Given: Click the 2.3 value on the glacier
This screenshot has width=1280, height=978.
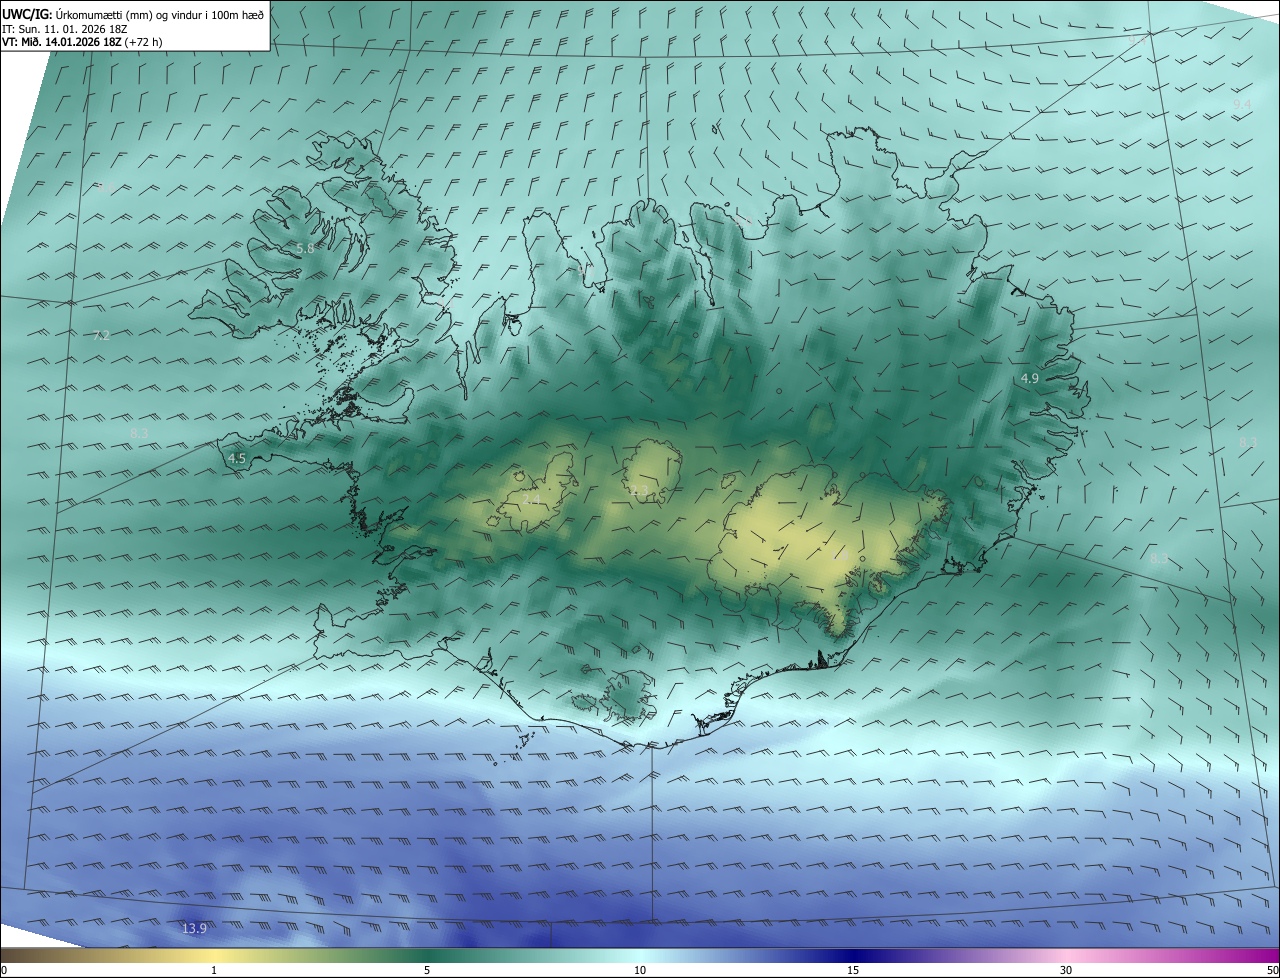Looking at the screenshot, I should point(637,490).
